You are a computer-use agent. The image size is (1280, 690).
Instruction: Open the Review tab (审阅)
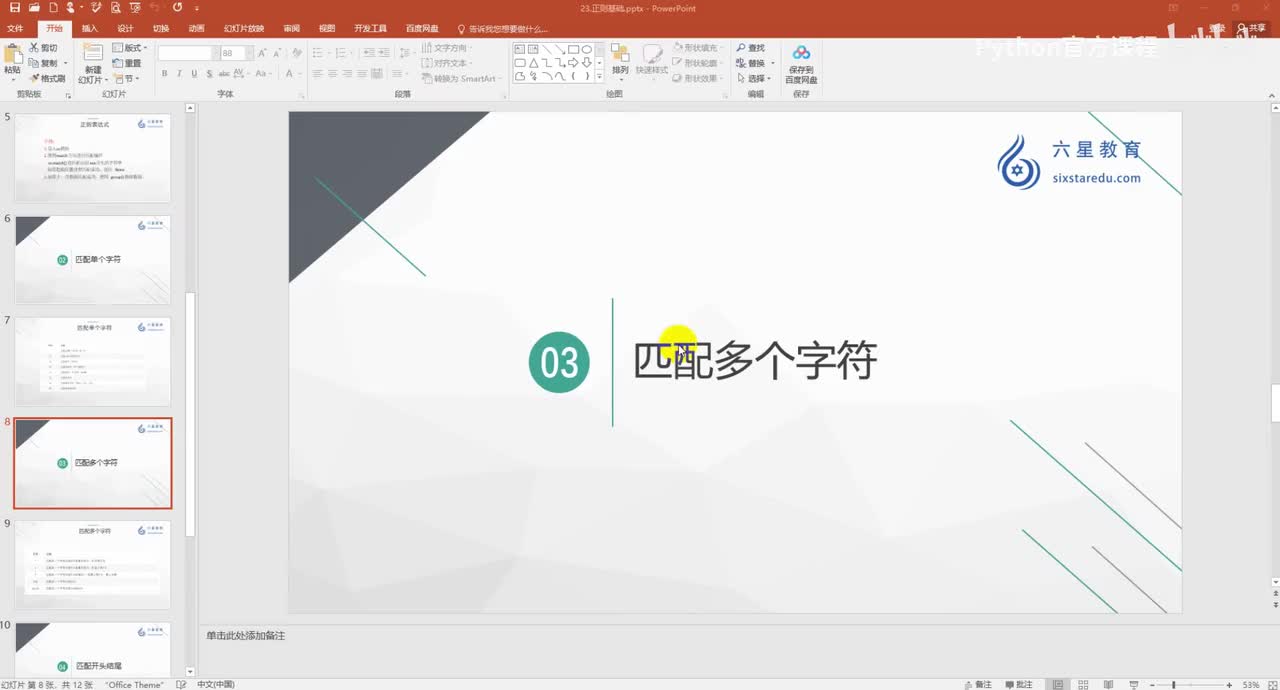coord(291,29)
